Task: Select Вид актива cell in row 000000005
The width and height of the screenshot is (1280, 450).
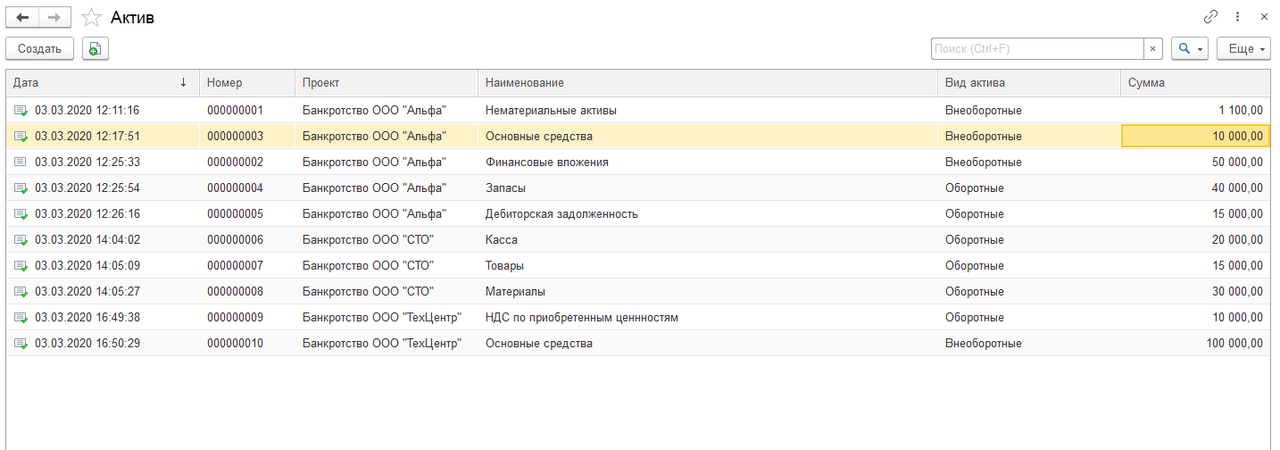Action: pos(1029,214)
